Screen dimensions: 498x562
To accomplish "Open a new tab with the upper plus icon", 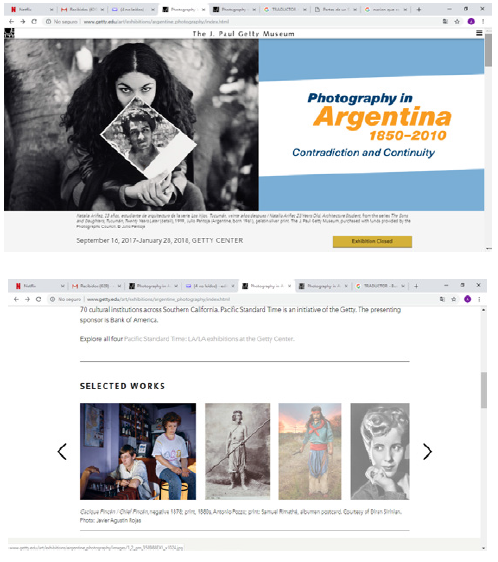I will [x=419, y=9].
